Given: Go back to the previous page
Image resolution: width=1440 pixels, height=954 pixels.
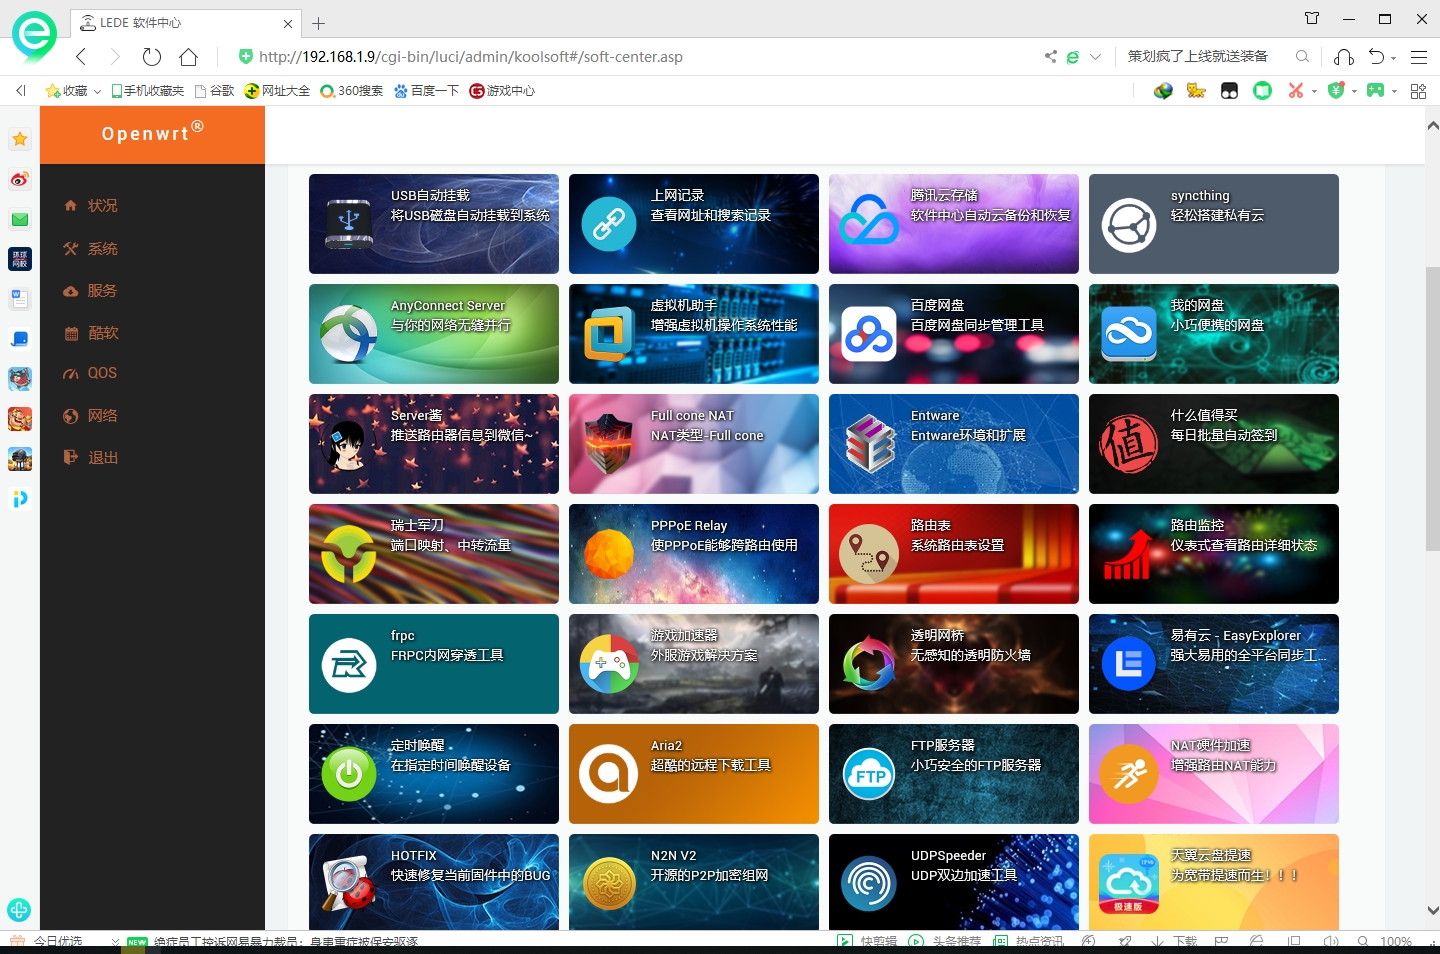Looking at the screenshot, I should coord(82,57).
